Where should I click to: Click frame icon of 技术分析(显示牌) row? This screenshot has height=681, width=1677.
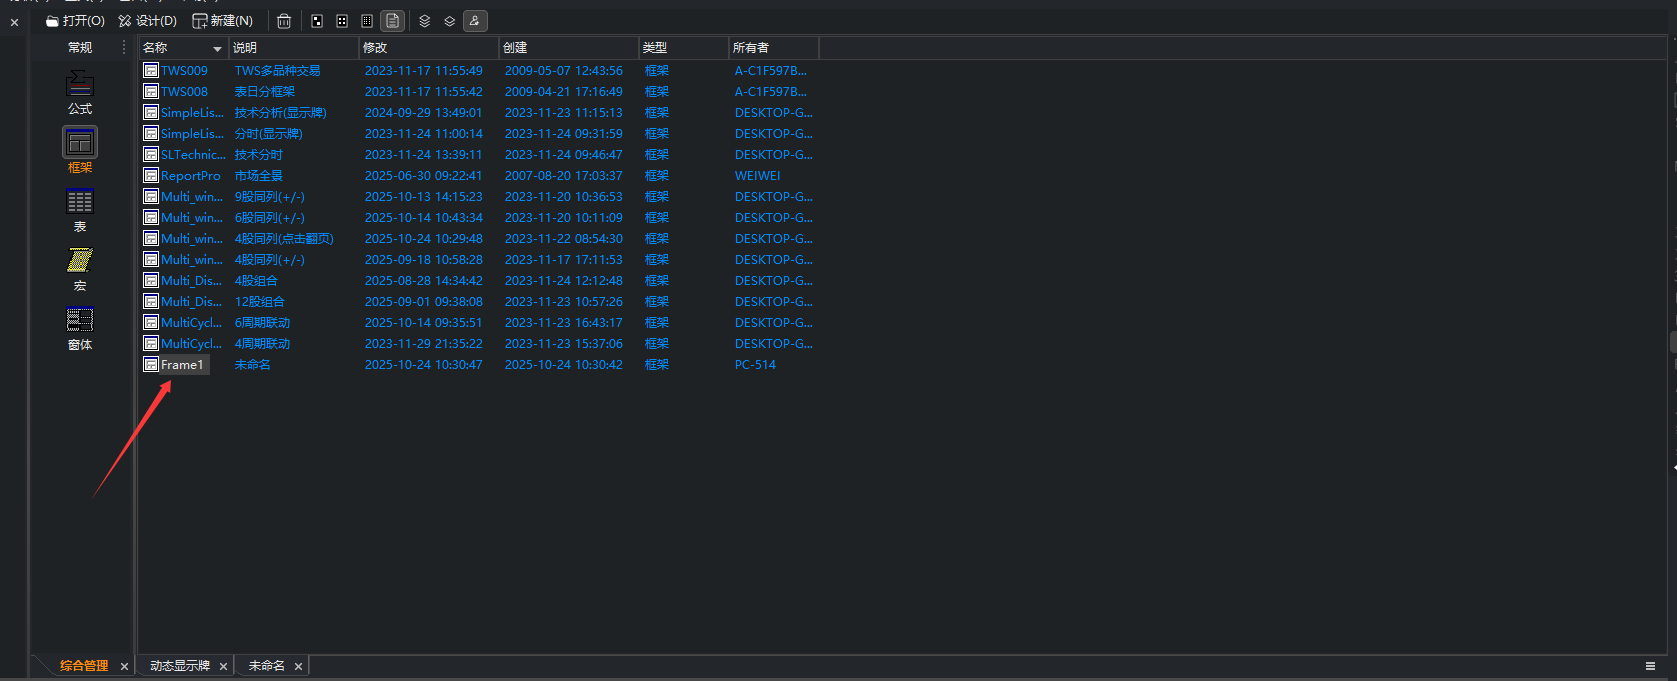pyautogui.click(x=151, y=112)
